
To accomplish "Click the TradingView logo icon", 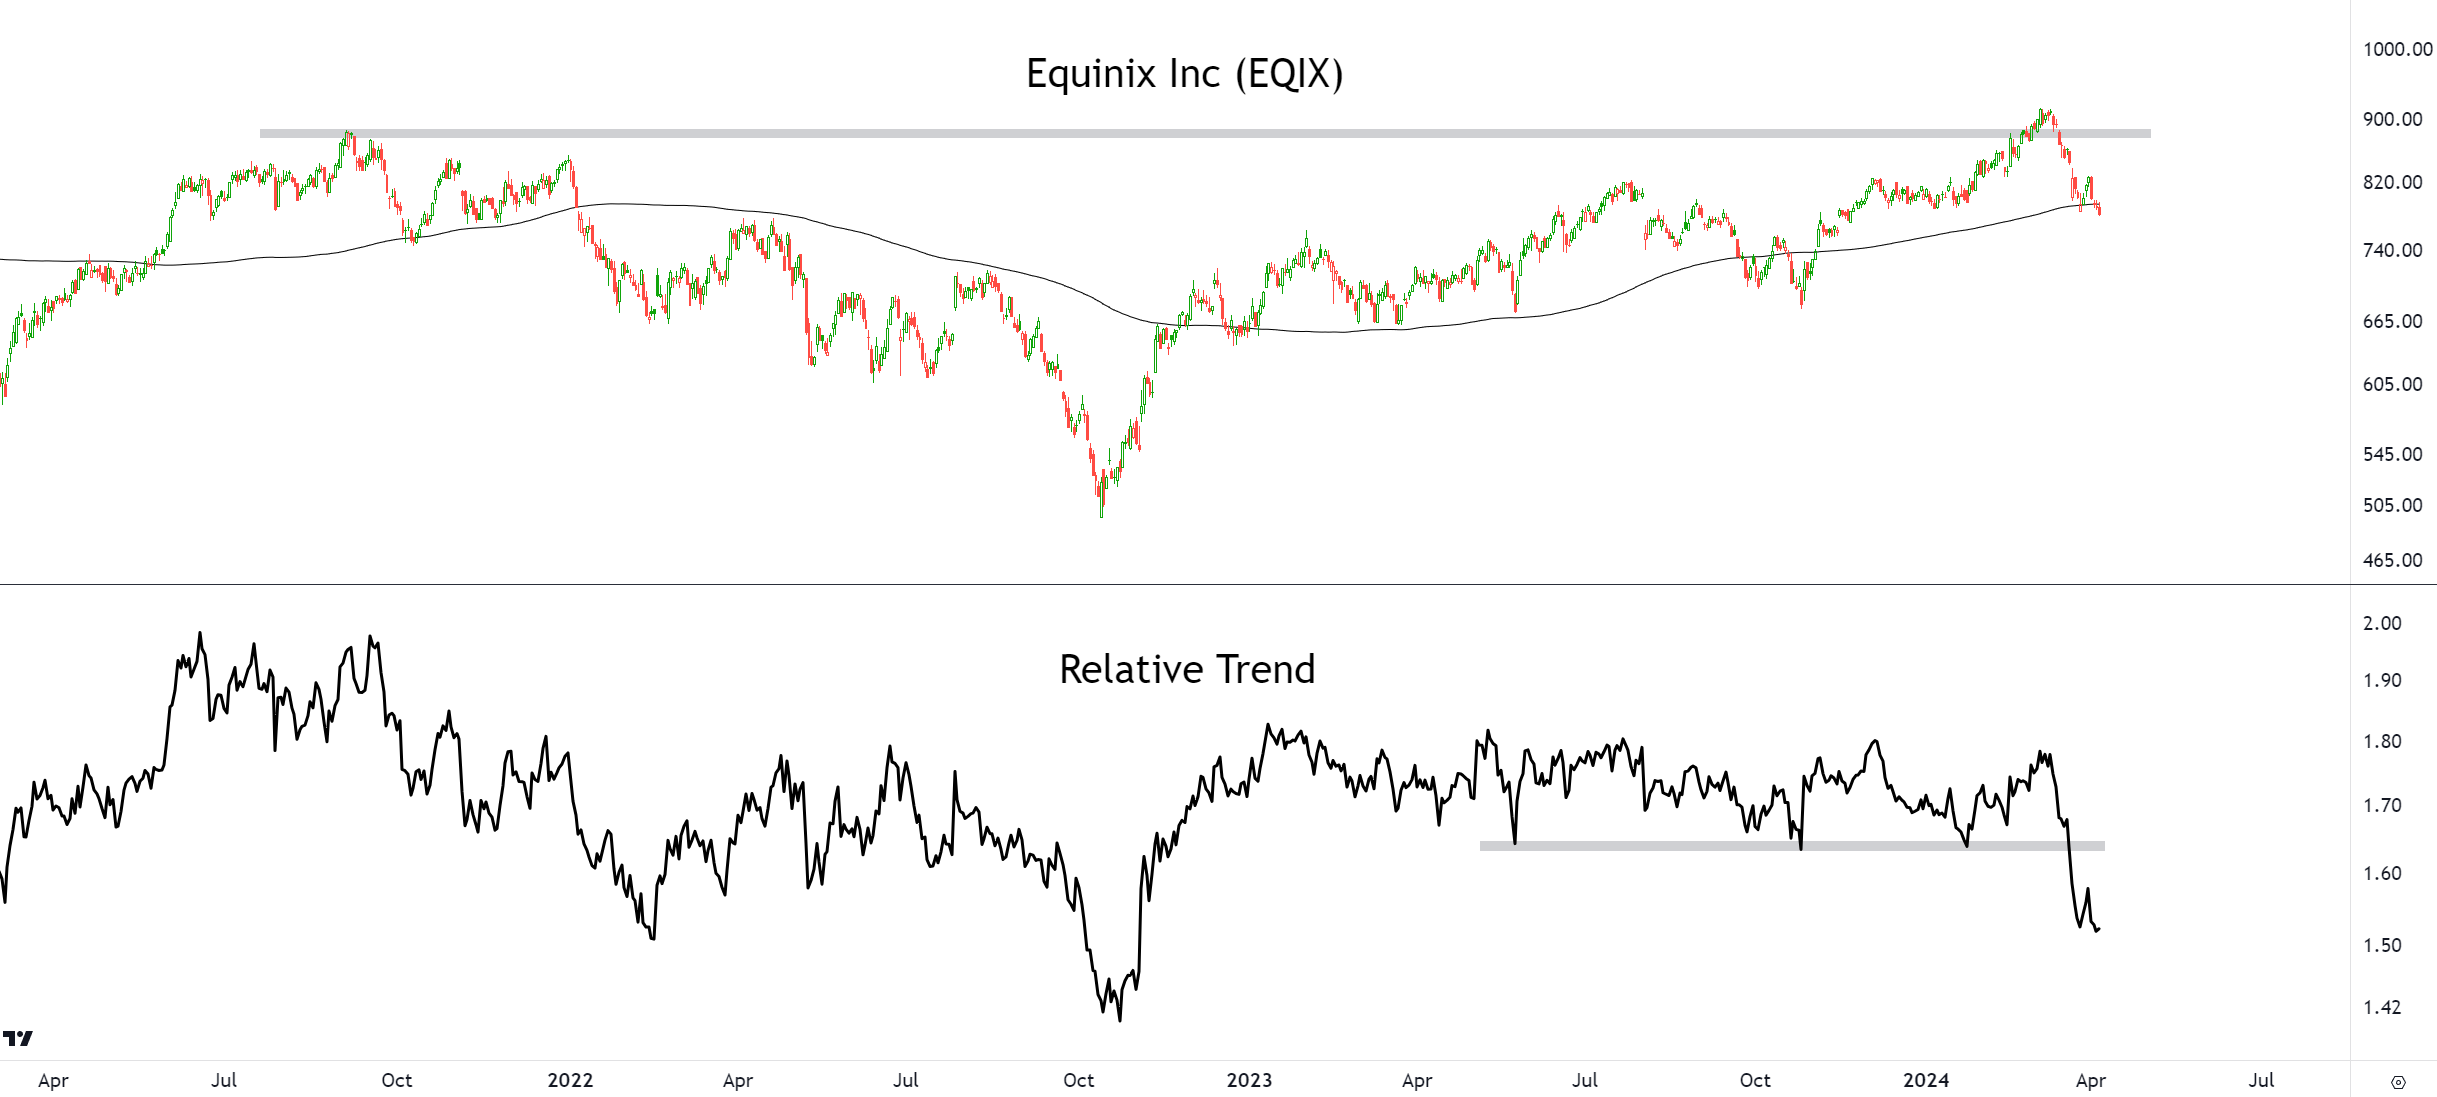I will point(18,1039).
